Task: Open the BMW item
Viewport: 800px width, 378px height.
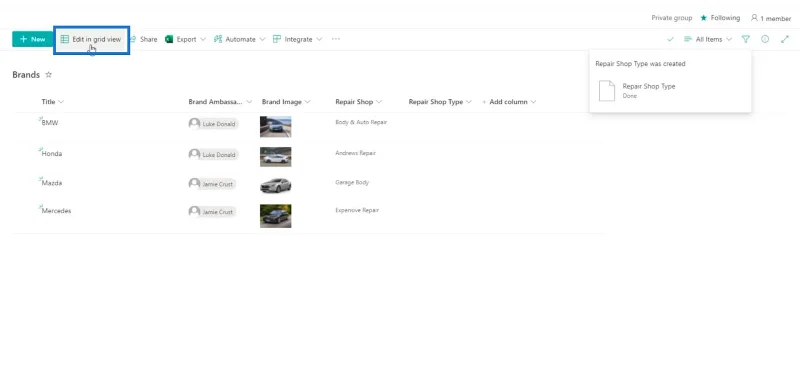Action: (50, 123)
